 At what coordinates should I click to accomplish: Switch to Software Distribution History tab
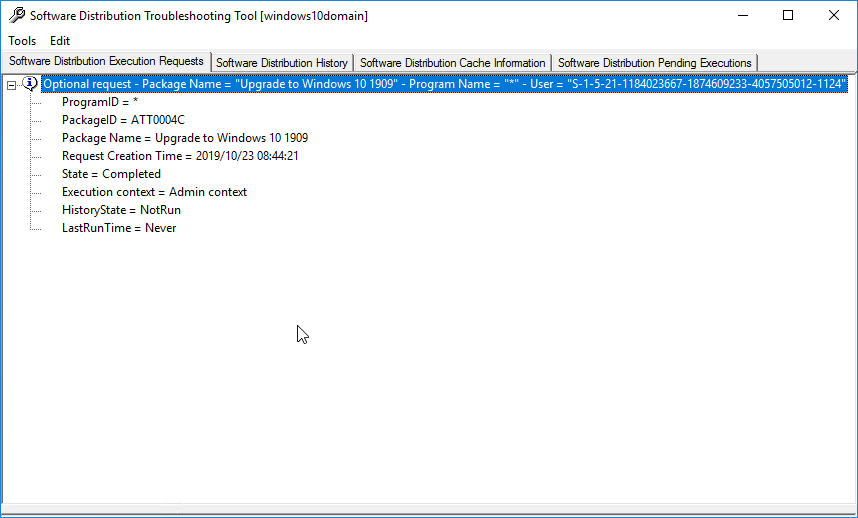(x=282, y=63)
